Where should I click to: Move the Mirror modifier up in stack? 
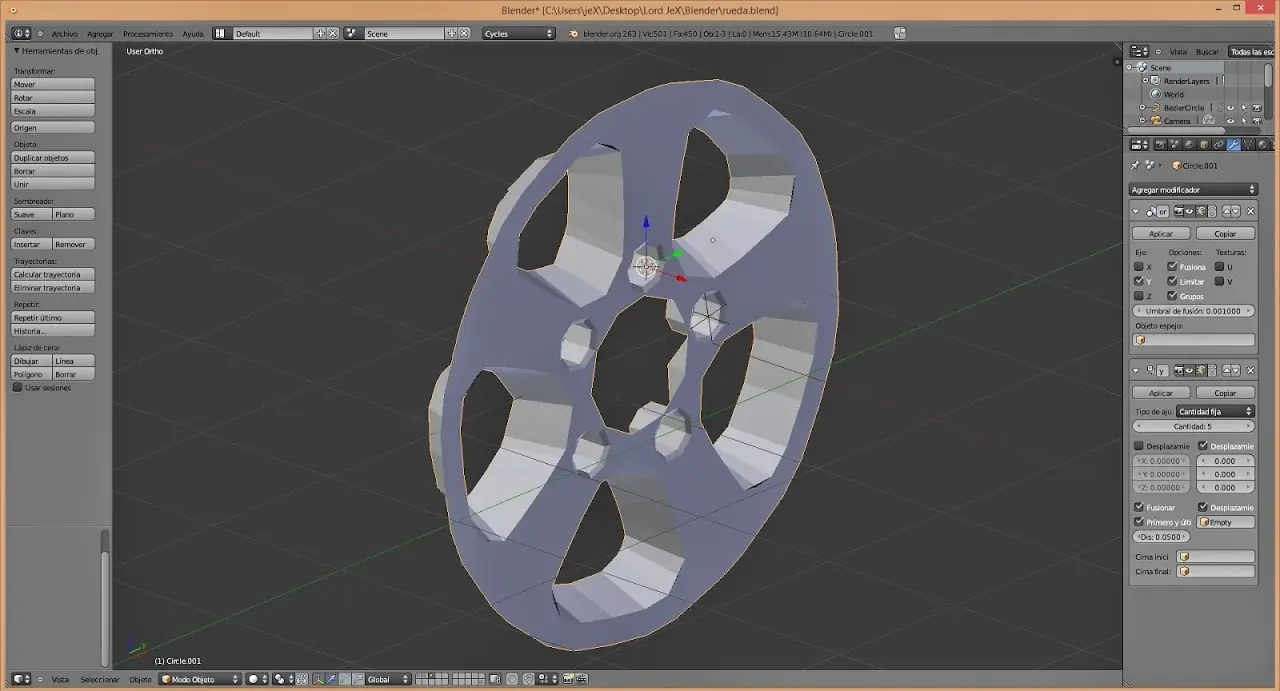(x=1227, y=211)
